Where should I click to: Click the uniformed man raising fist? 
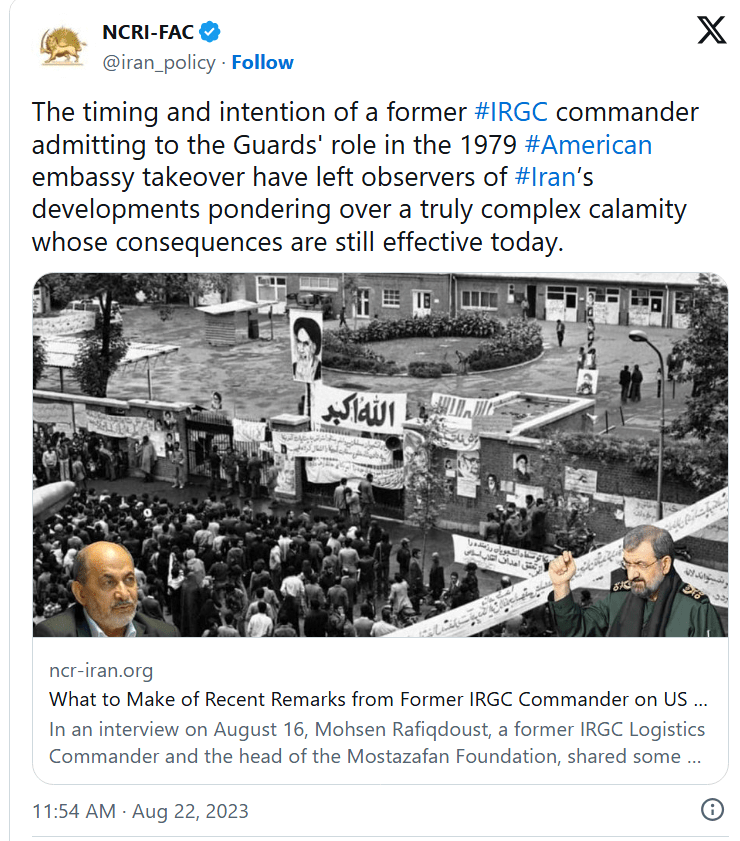pyautogui.click(x=638, y=582)
